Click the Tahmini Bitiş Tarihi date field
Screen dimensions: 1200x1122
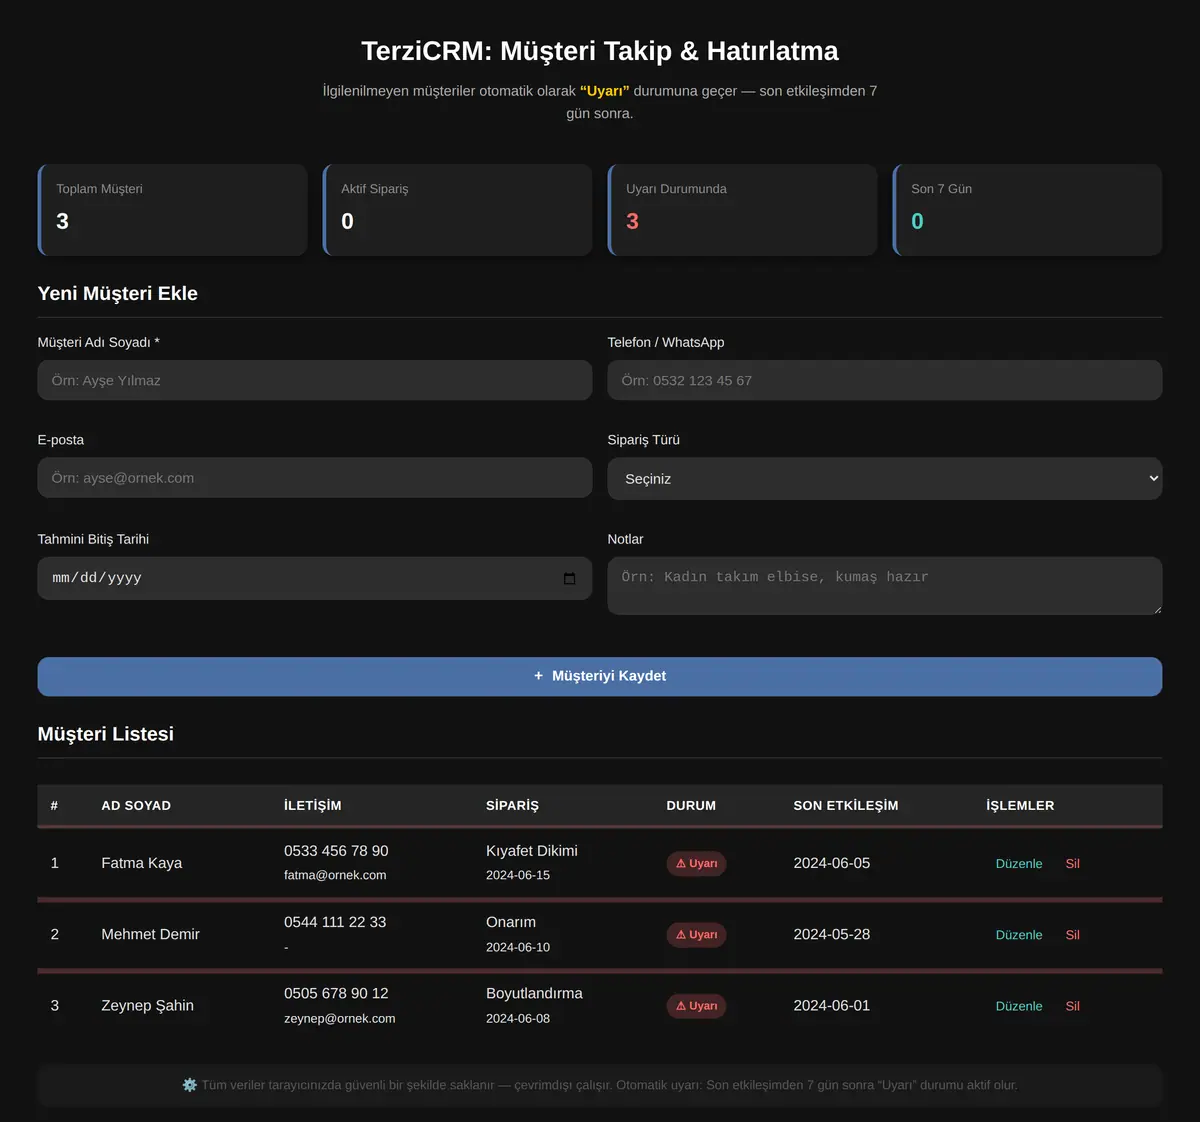click(x=315, y=578)
